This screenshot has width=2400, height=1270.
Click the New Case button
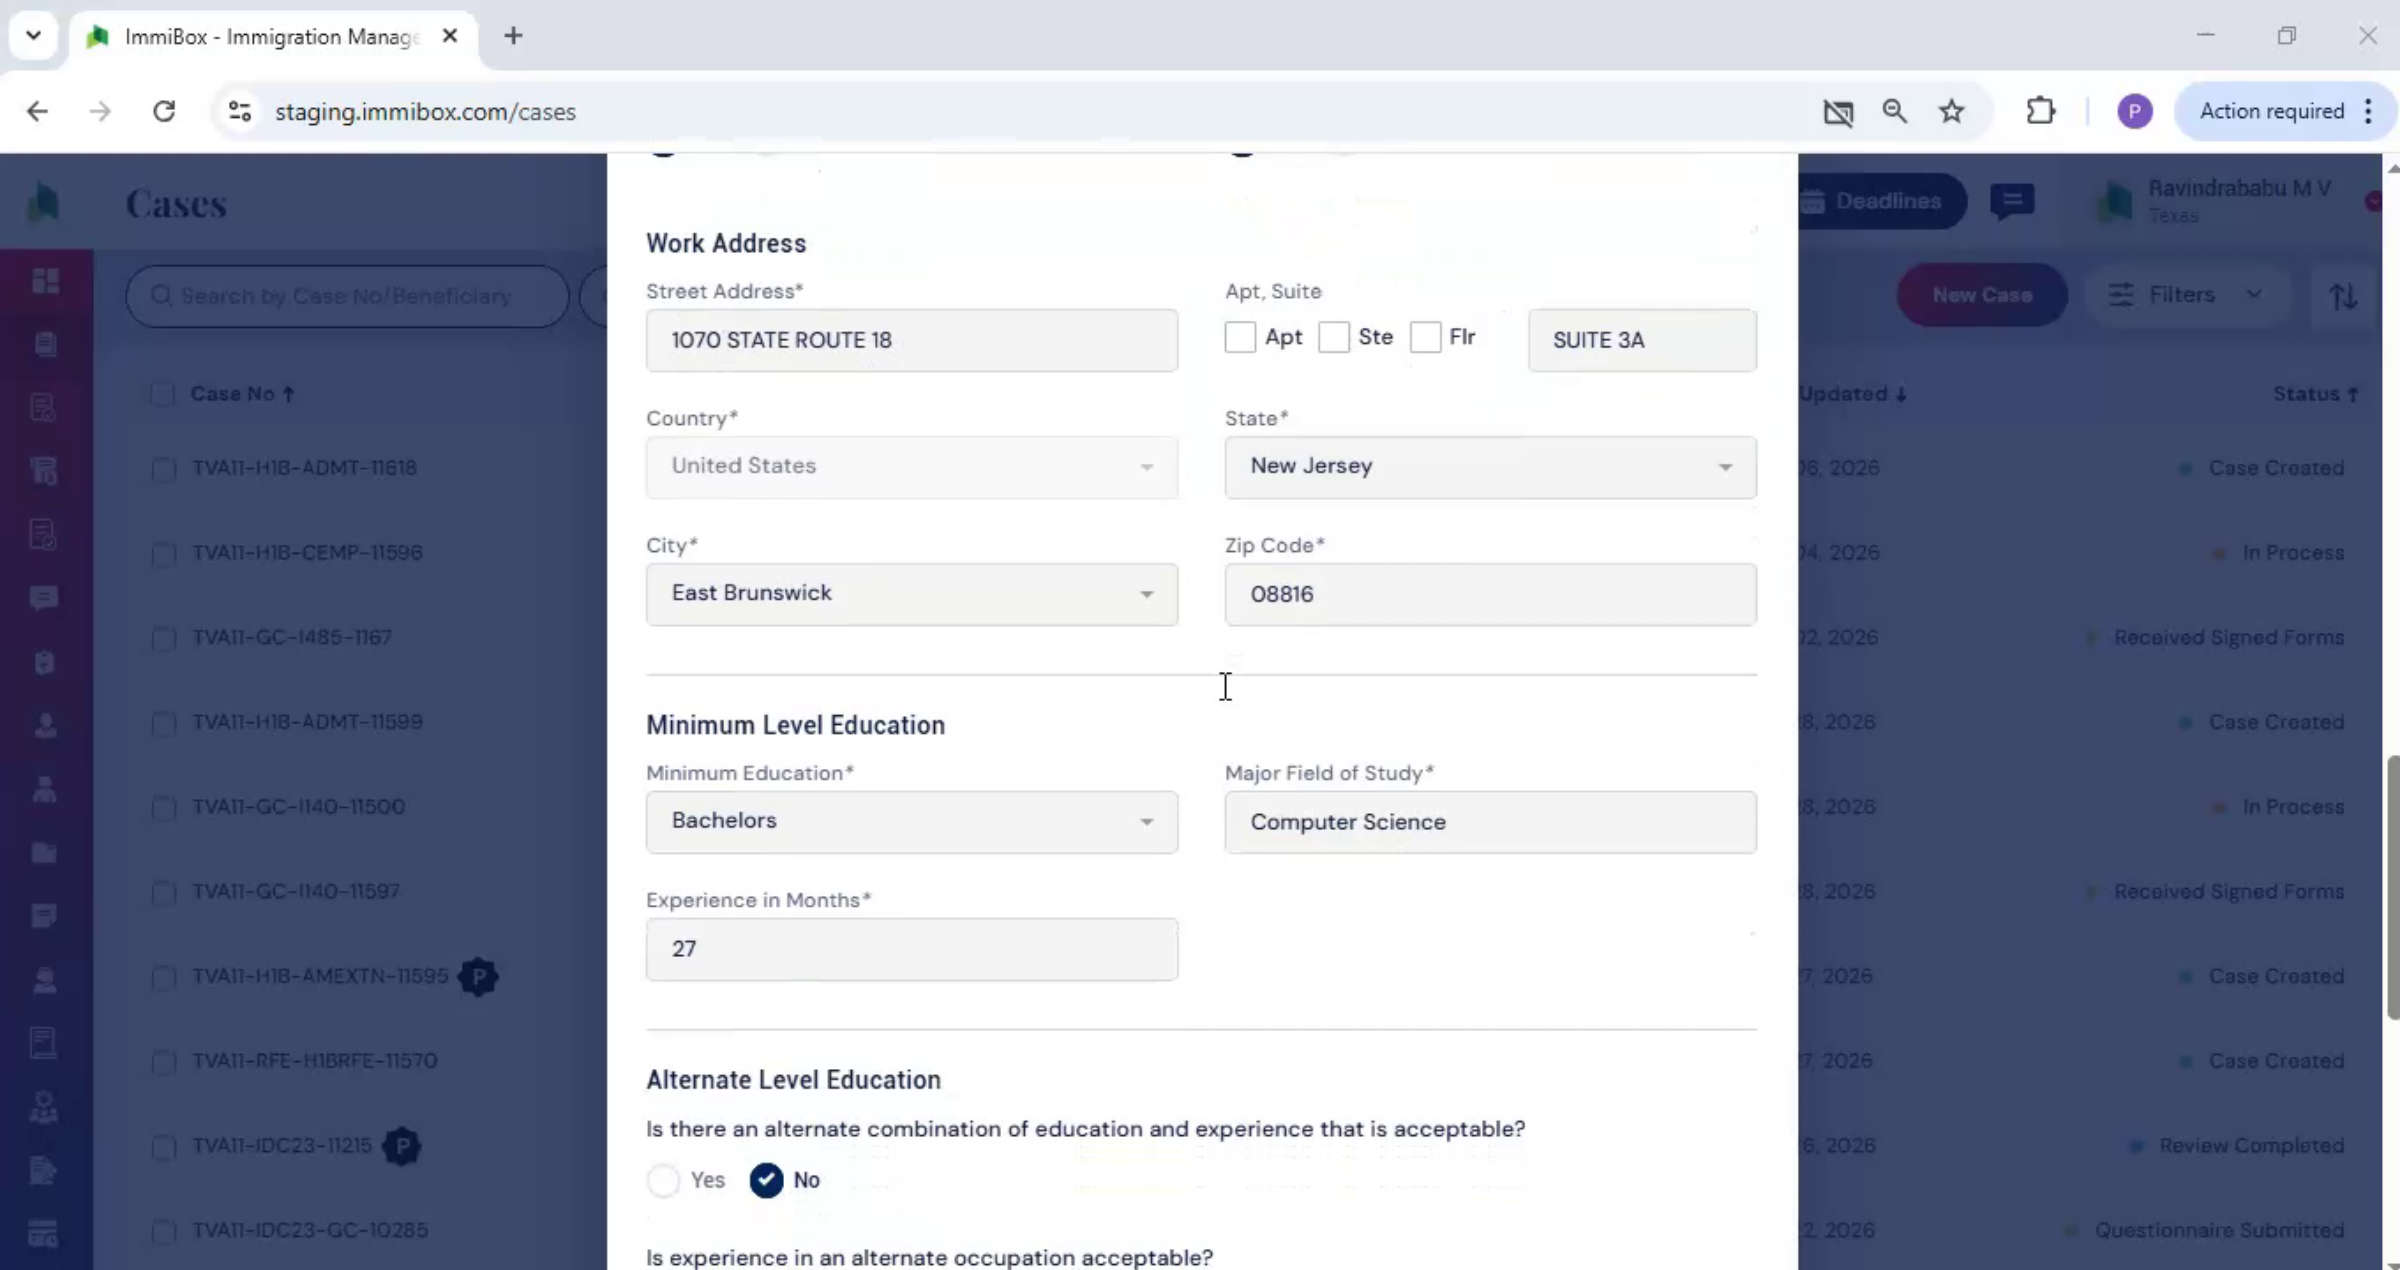tap(1982, 295)
